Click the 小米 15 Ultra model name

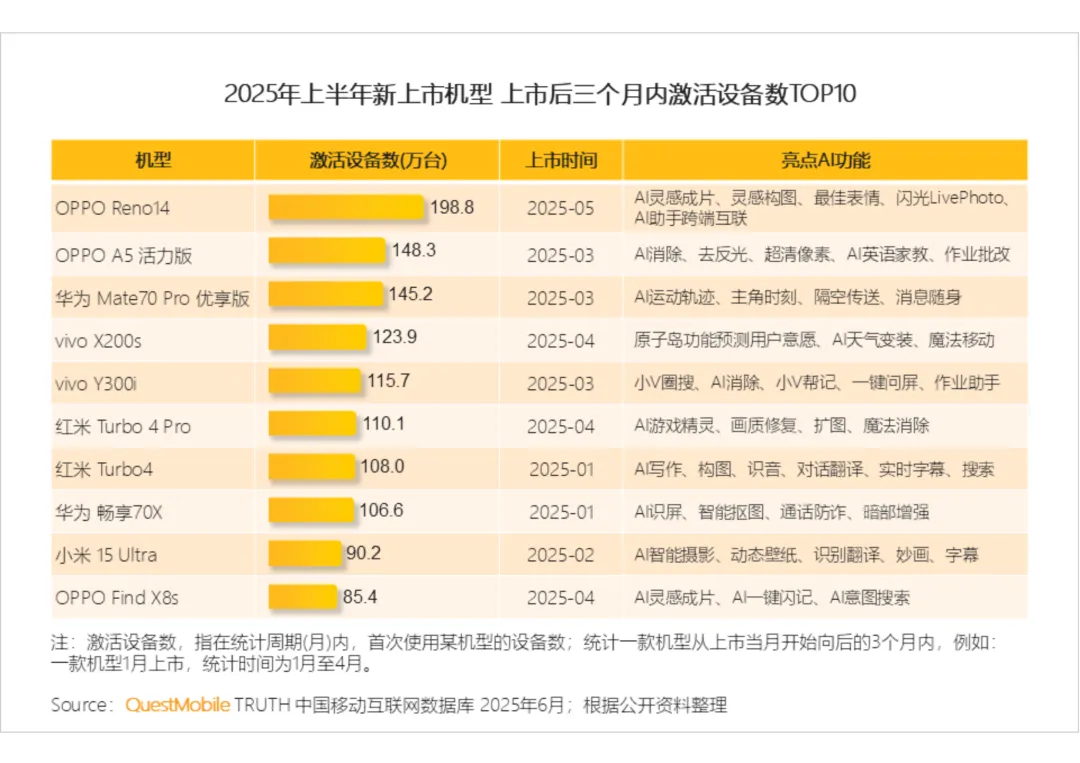point(106,555)
